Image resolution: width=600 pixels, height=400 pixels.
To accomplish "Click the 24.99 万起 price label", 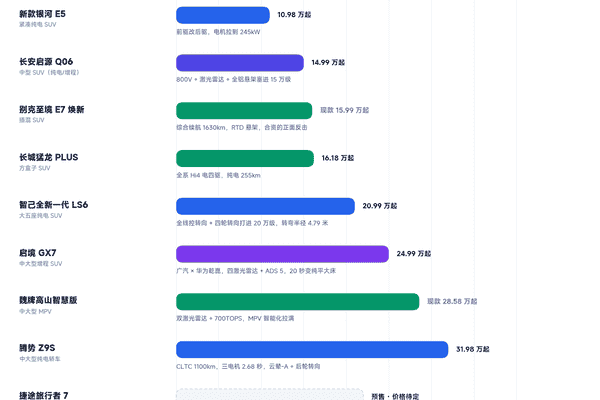I will pos(414,254).
